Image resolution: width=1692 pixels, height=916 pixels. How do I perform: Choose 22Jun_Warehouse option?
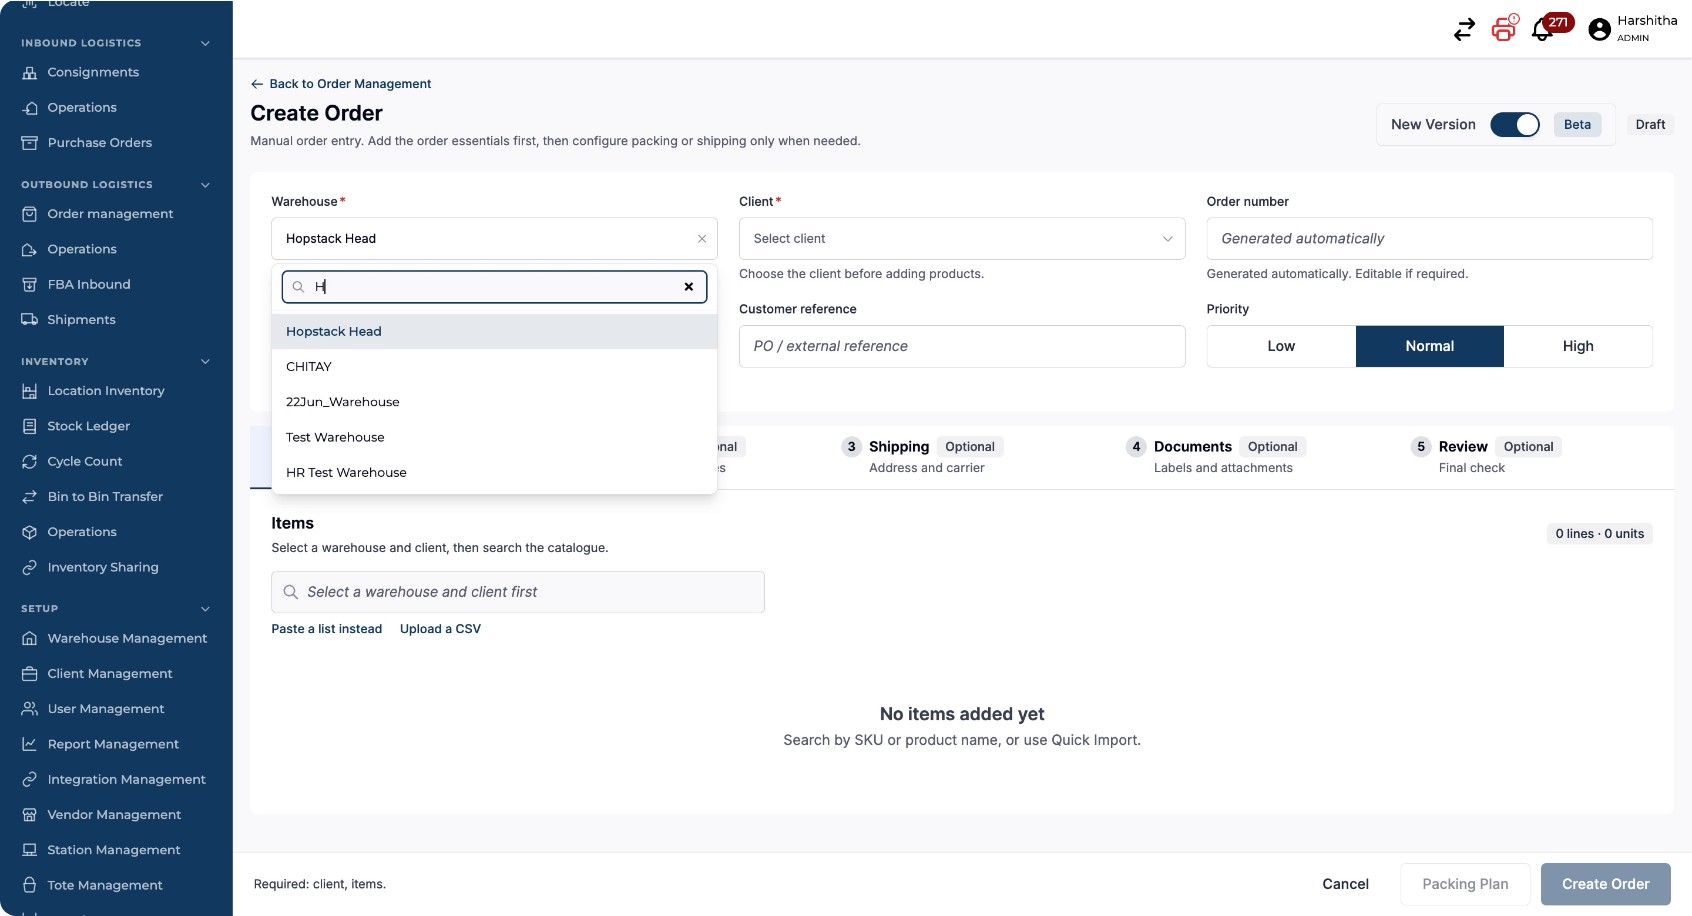point(494,402)
